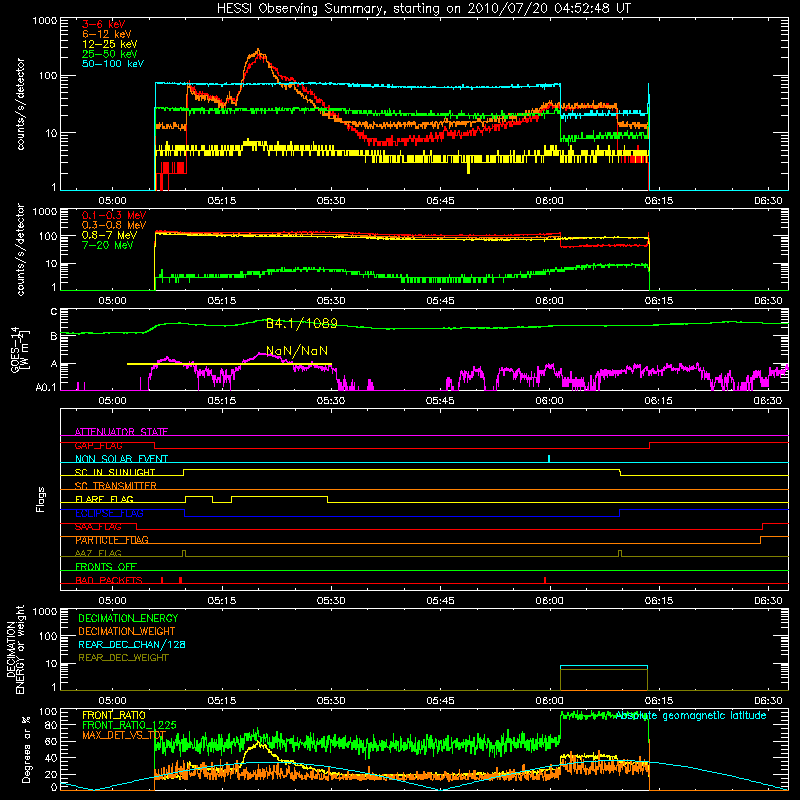Select the 3-6 keV legend label
The height and width of the screenshot is (800, 800).
coord(104,24)
